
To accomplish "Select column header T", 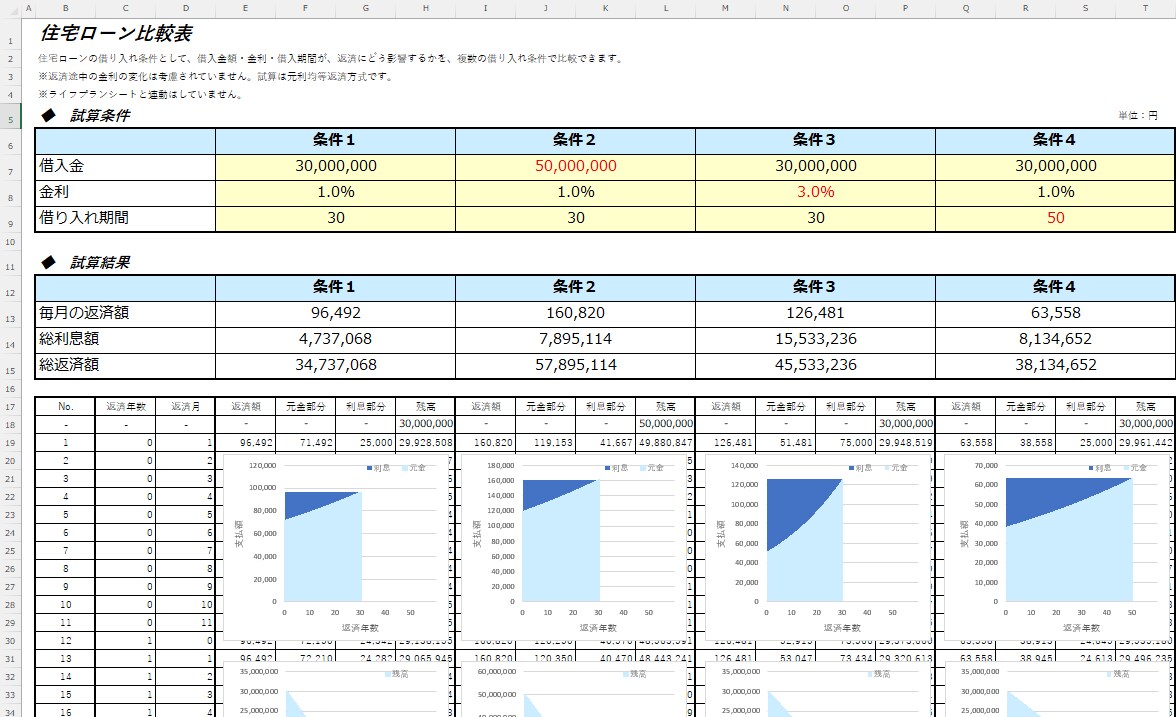I will tap(1145, 8).
